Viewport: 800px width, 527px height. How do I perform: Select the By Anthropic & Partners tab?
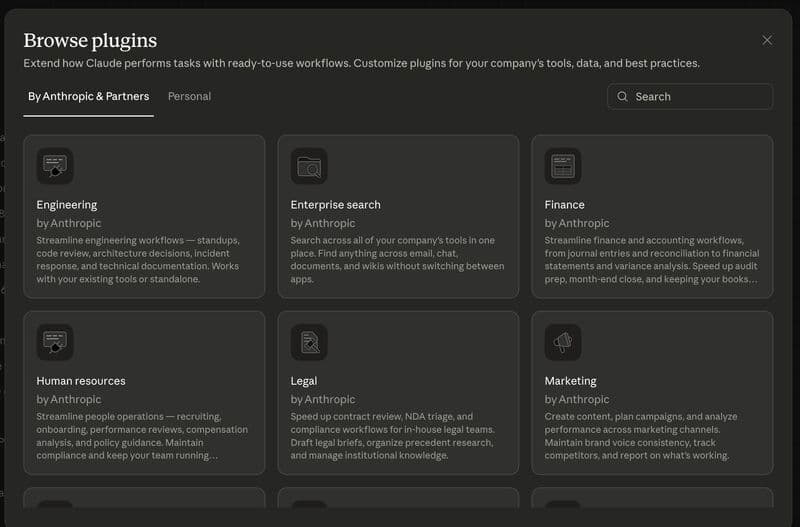coord(88,97)
